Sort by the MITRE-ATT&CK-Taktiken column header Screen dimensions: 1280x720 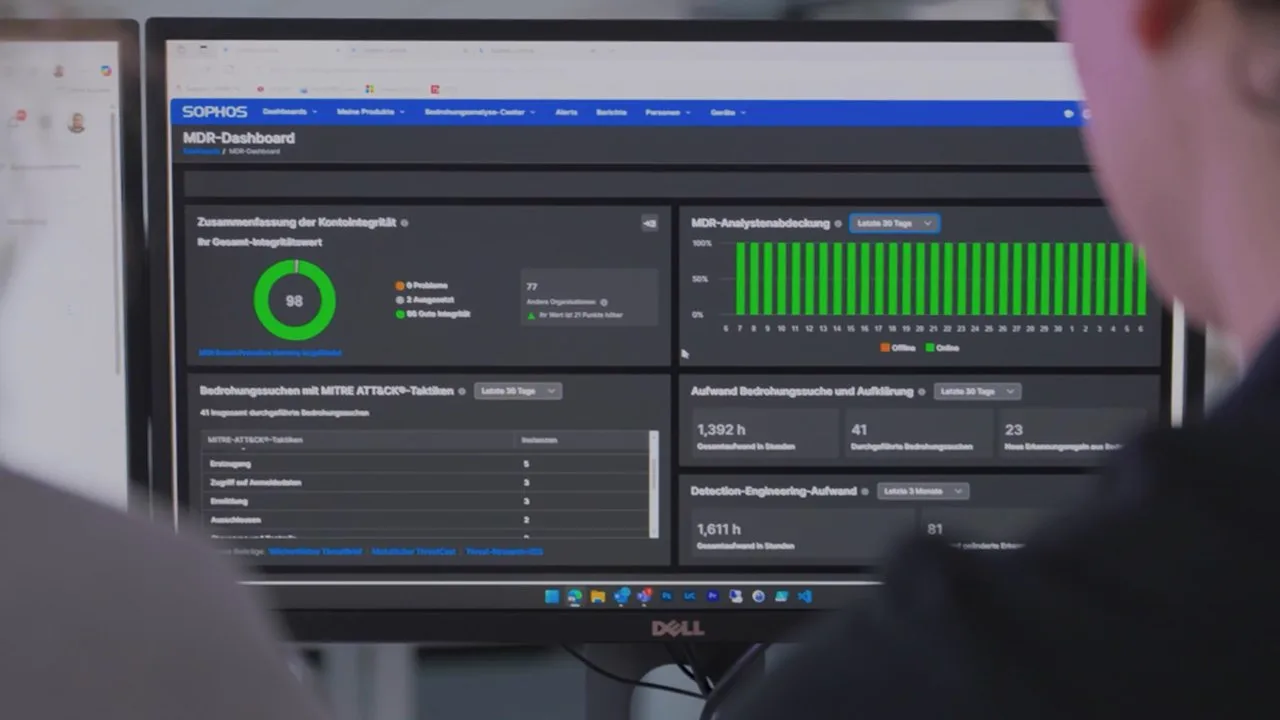[x=255, y=440]
